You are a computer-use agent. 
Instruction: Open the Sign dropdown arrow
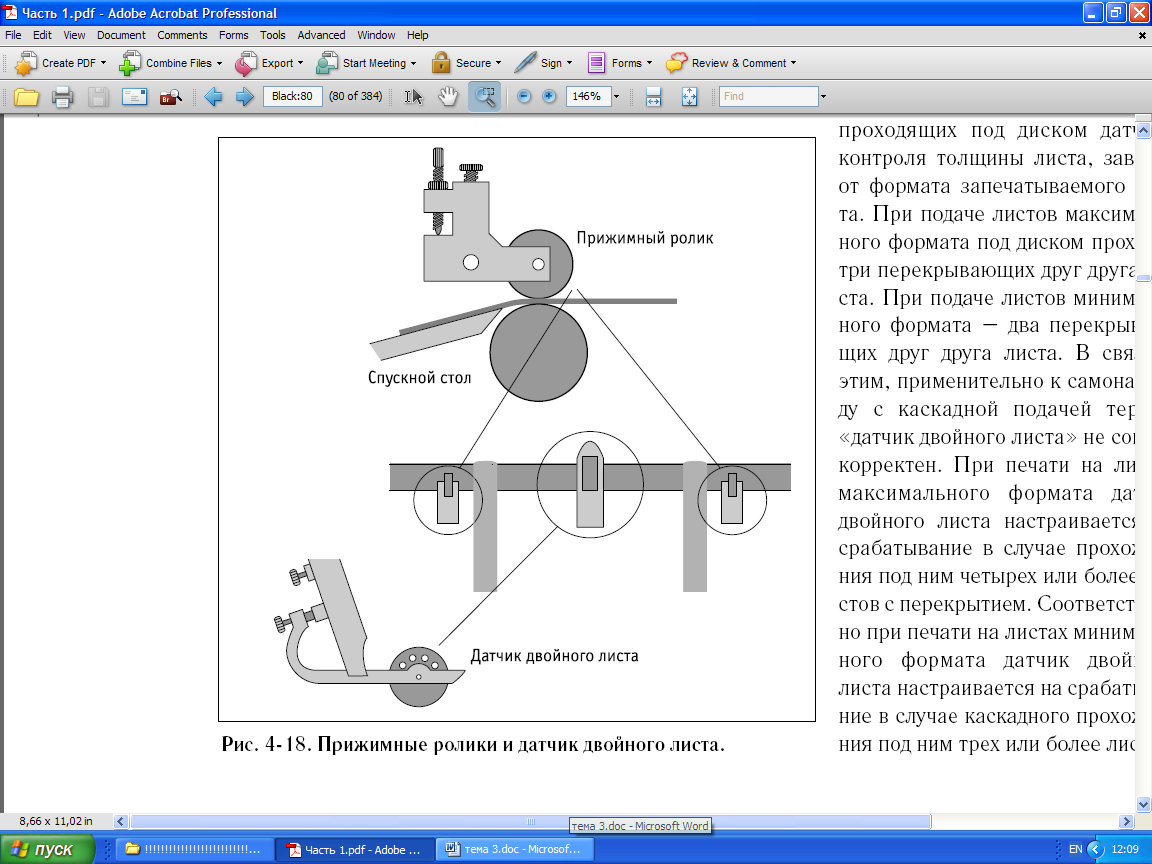(569, 63)
